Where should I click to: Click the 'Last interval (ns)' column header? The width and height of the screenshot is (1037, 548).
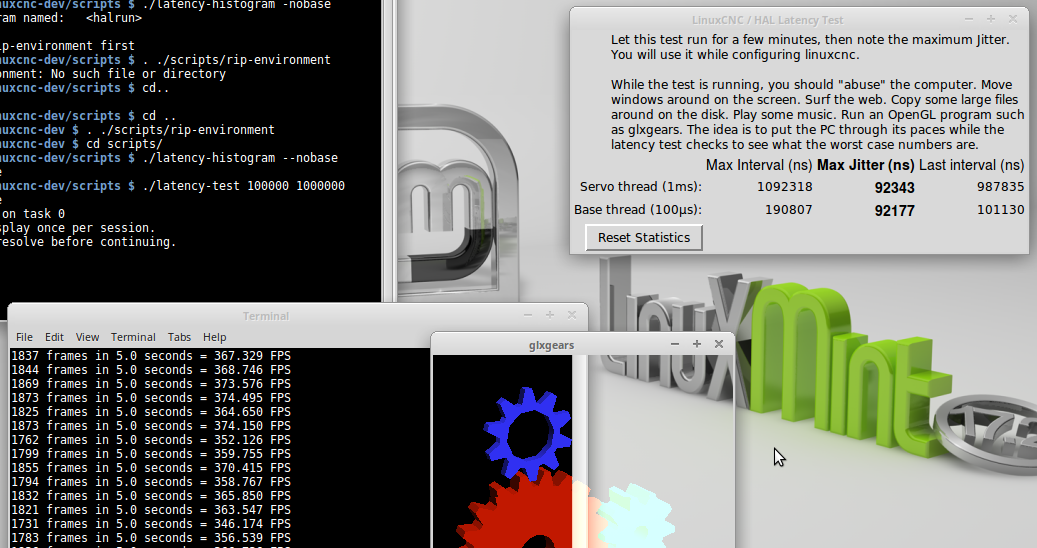pos(972,165)
